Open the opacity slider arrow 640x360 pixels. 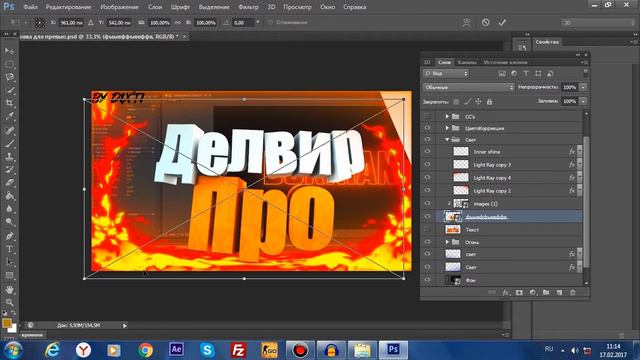[584, 87]
